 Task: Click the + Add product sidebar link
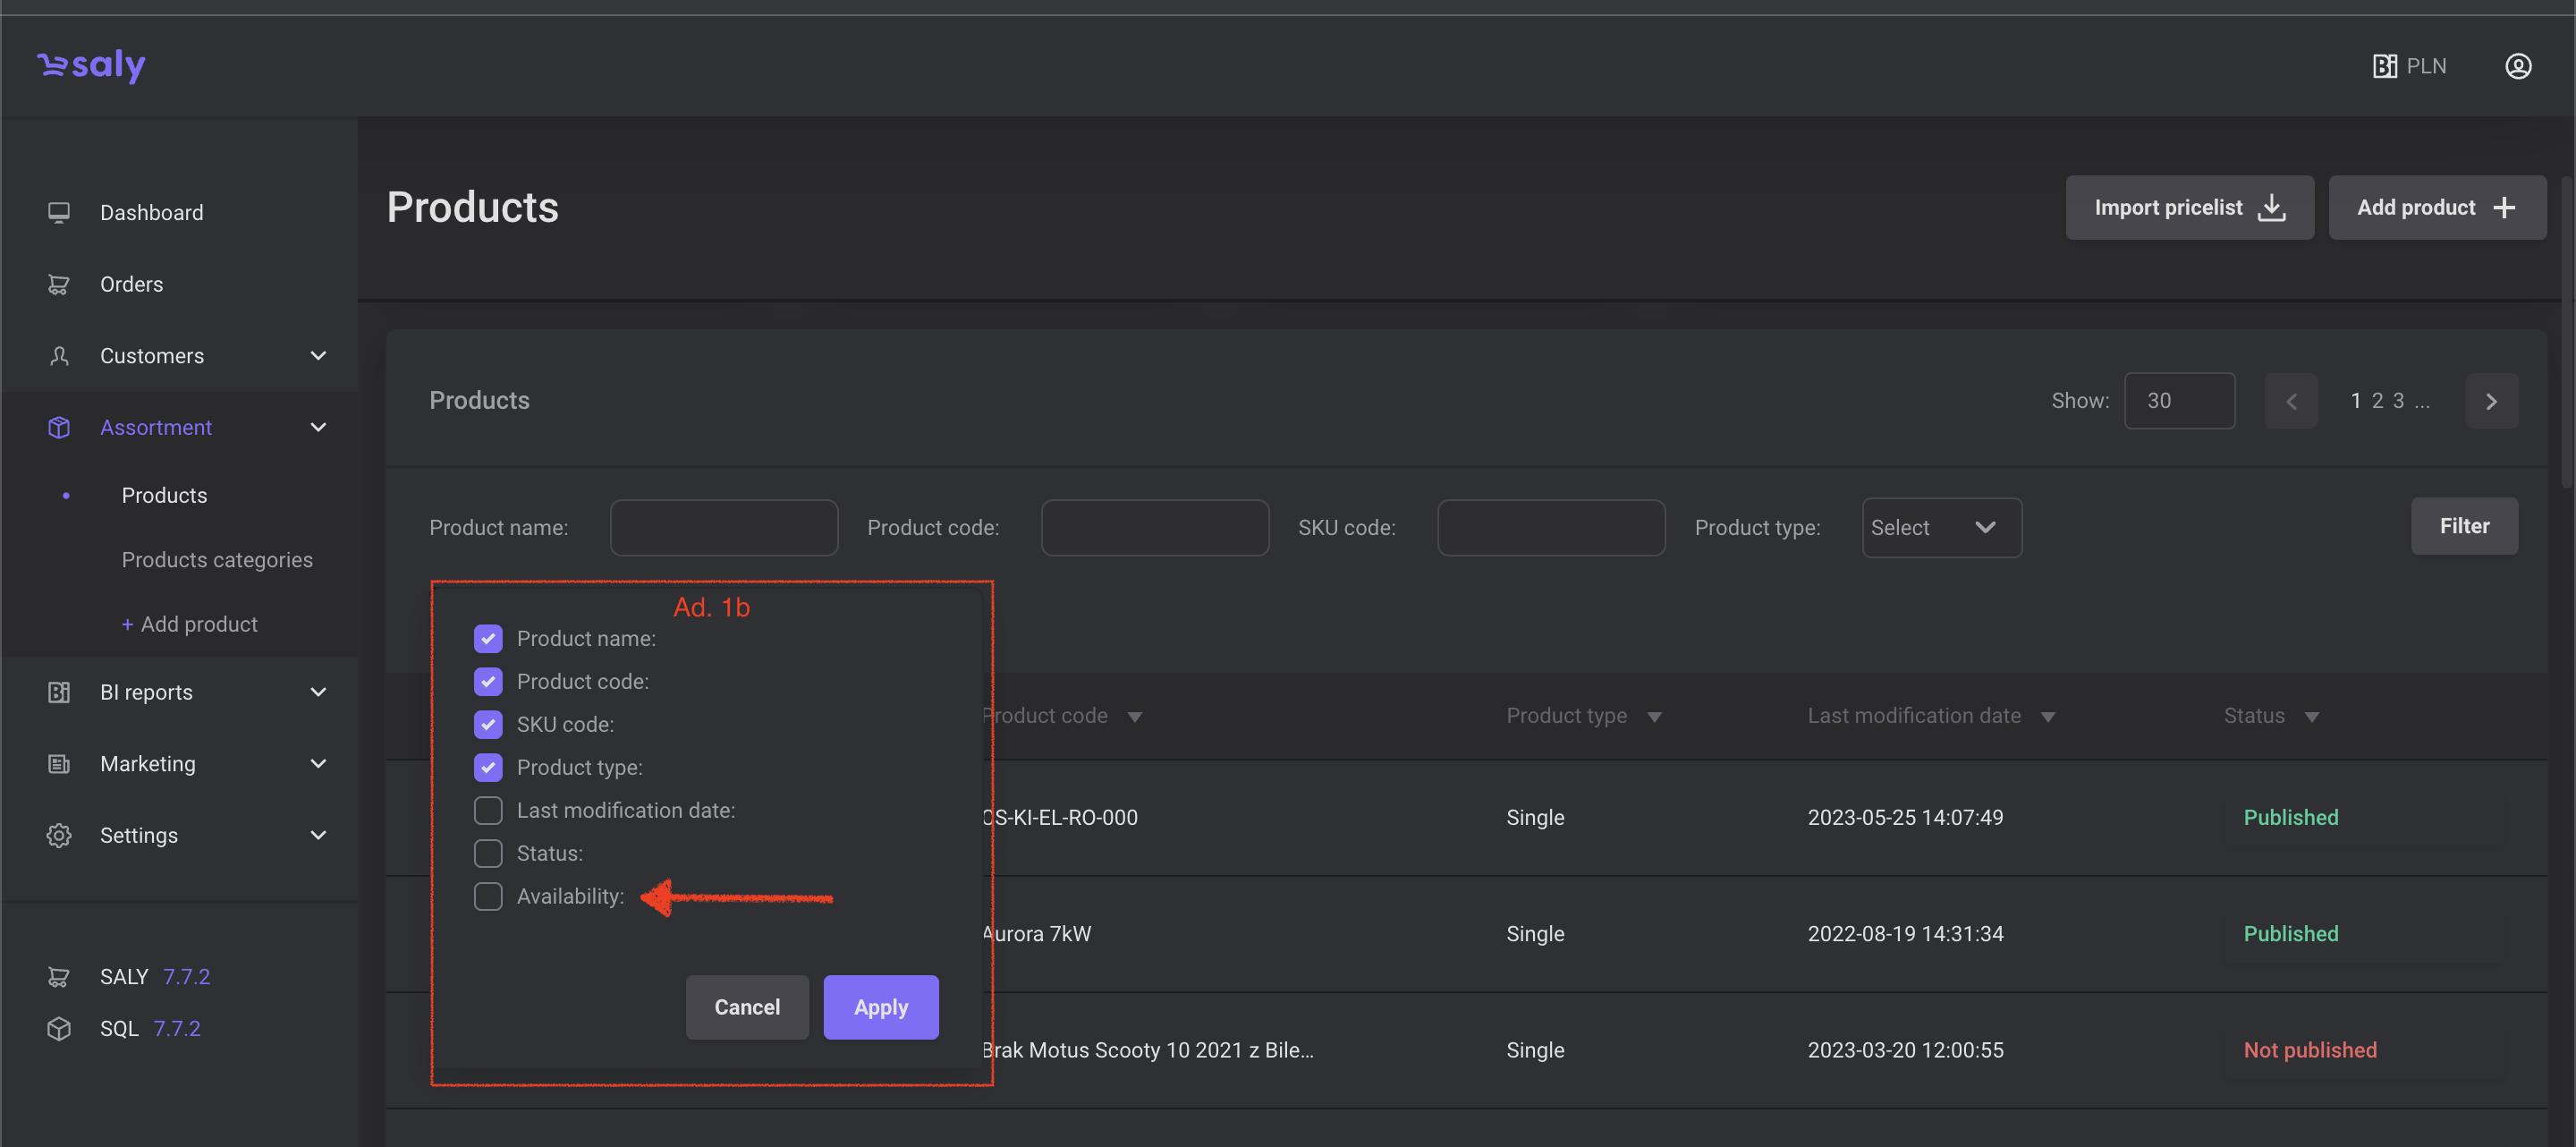189,624
